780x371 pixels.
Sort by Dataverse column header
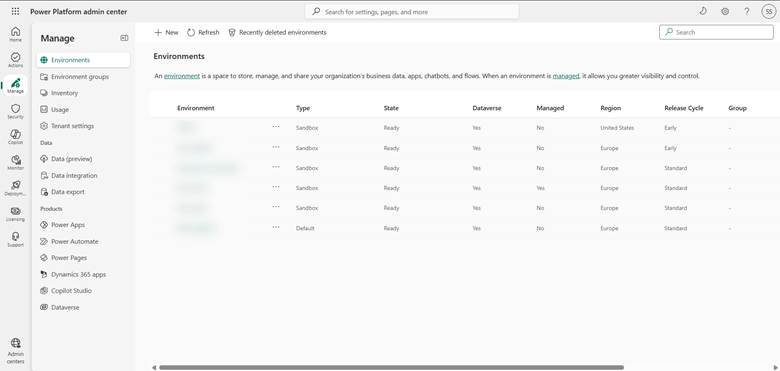pyautogui.click(x=487, y=108)
